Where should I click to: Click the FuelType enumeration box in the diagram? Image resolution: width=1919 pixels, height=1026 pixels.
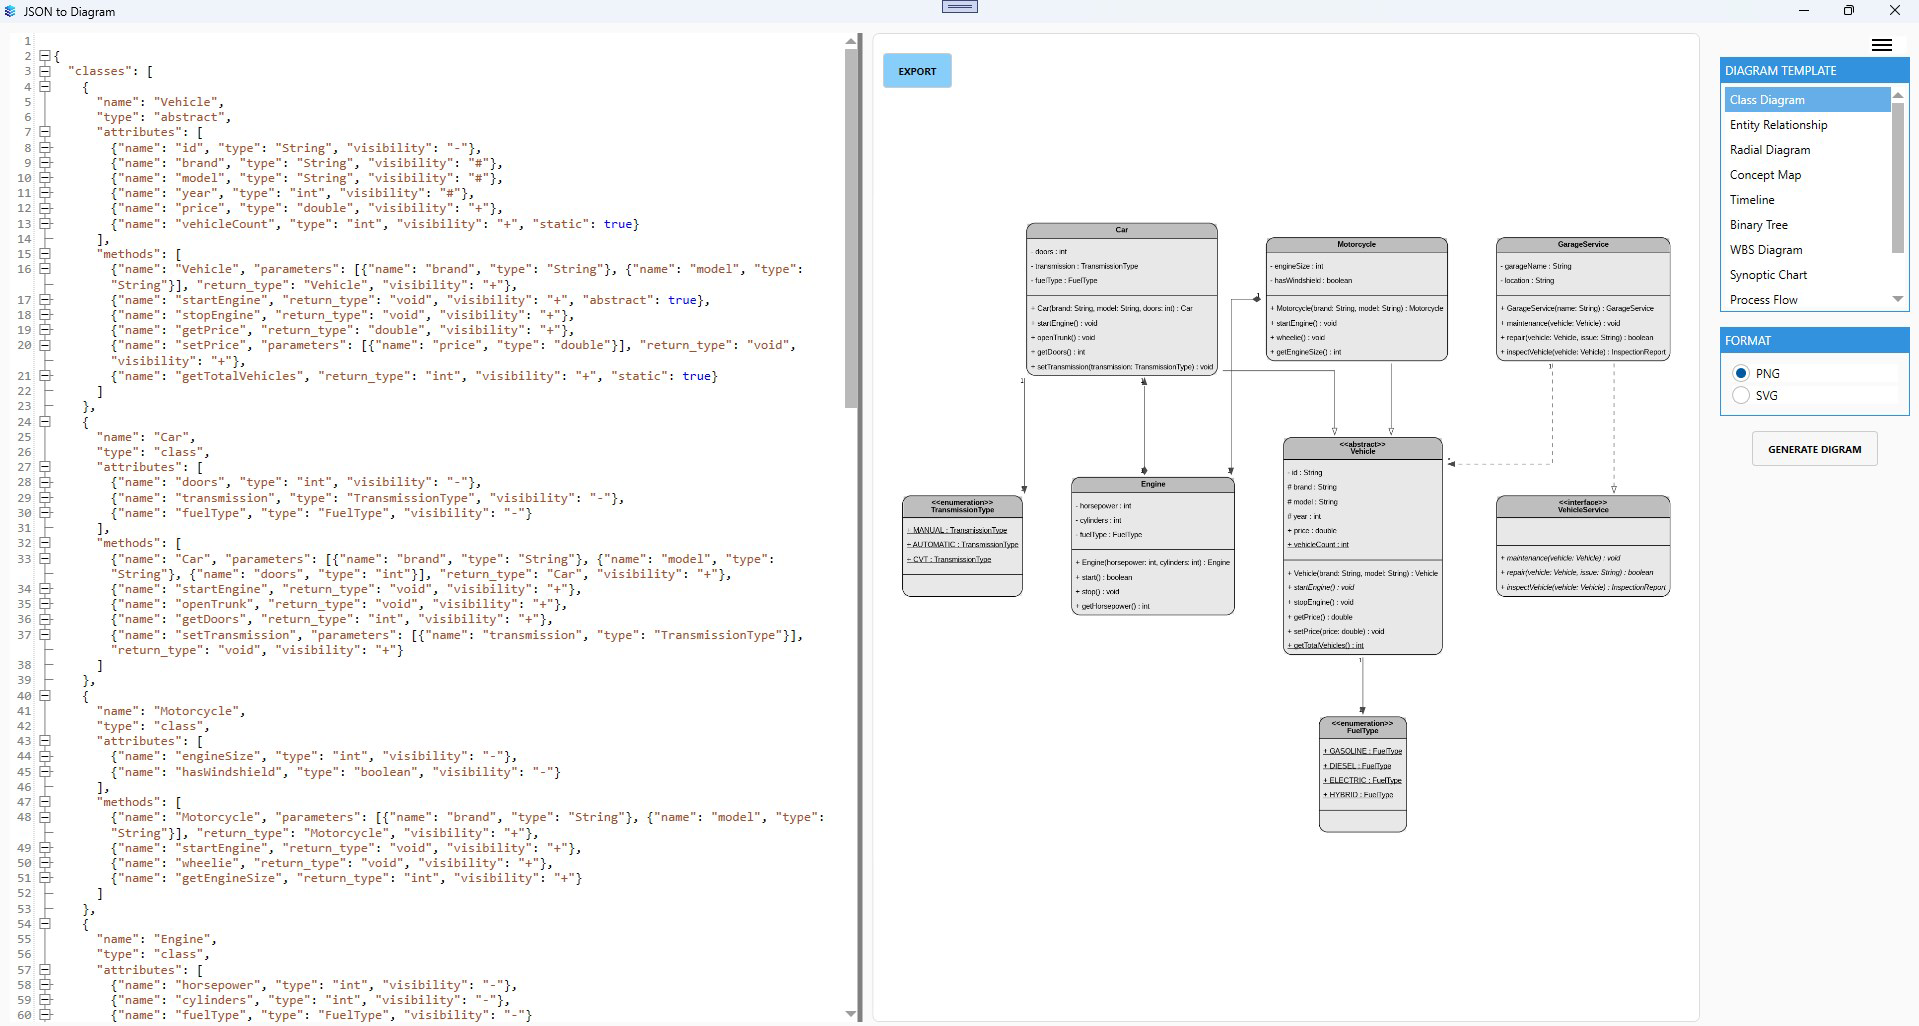point(1361,775)
